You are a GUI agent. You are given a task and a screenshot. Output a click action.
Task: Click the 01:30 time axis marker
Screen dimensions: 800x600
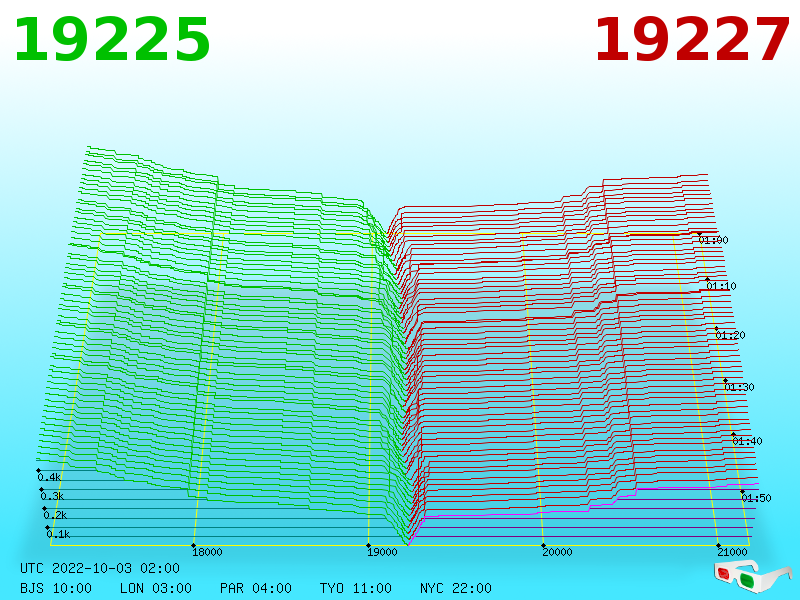point(739,387)
